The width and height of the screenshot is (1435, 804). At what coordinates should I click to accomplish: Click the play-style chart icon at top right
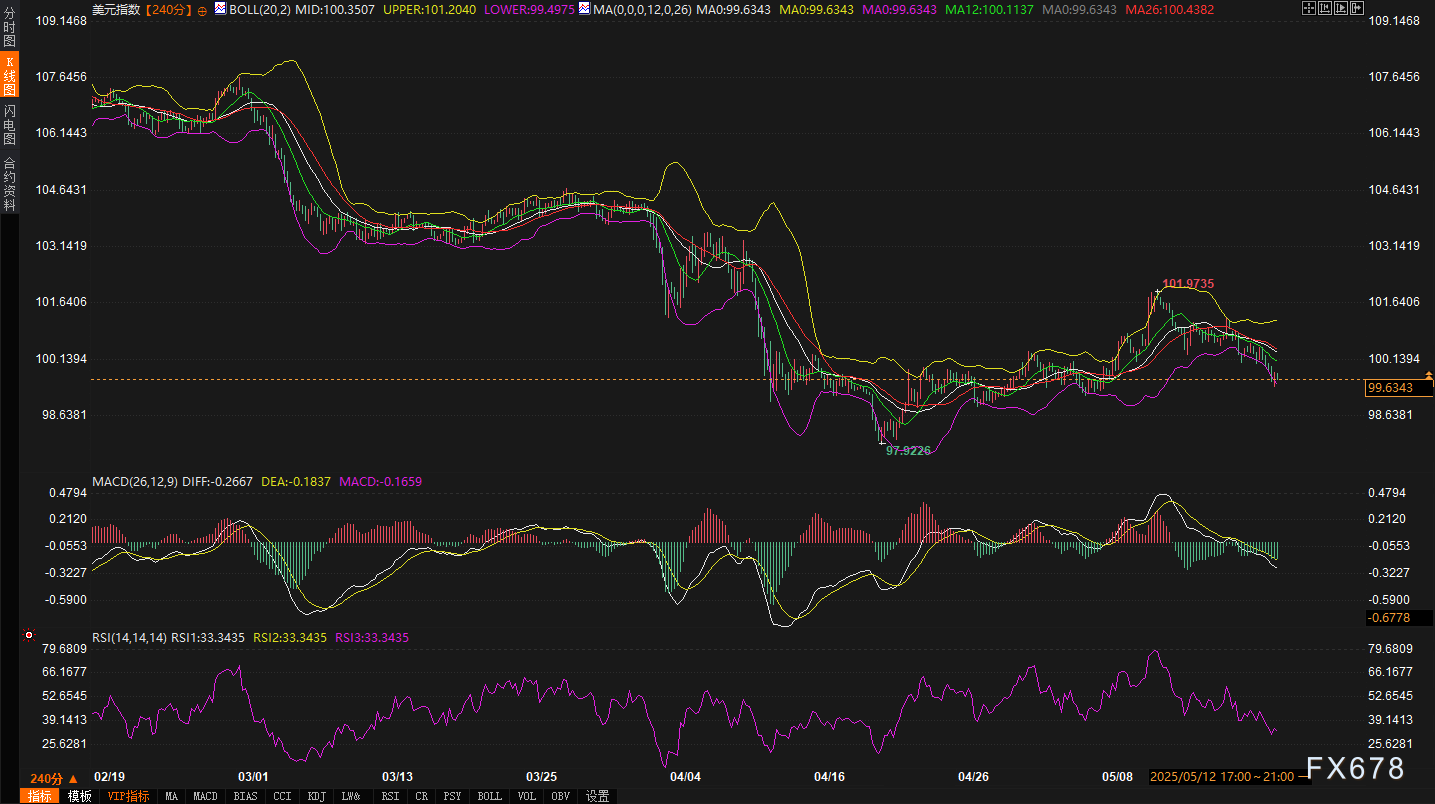[1342, 8]
